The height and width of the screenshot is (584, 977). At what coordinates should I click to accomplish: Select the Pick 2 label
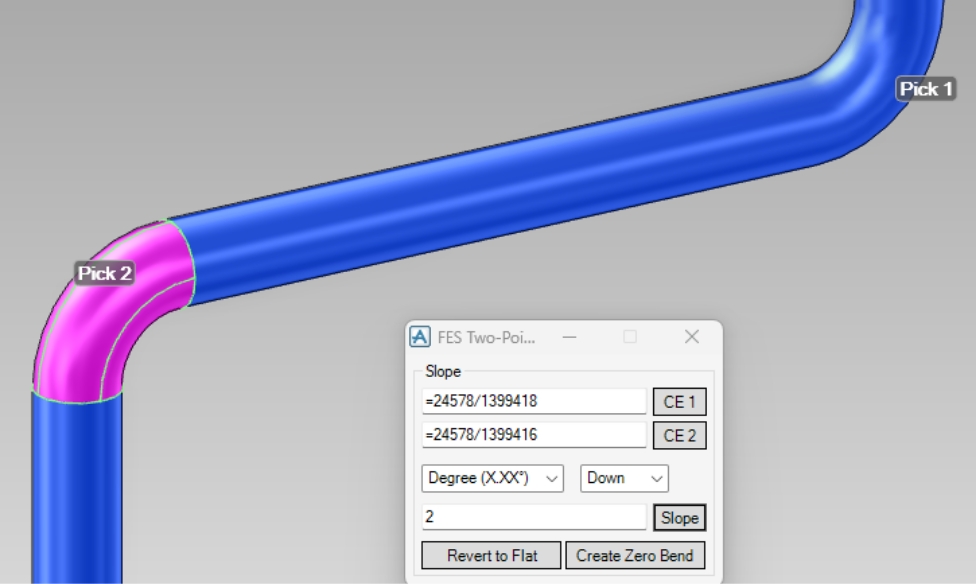105,273
